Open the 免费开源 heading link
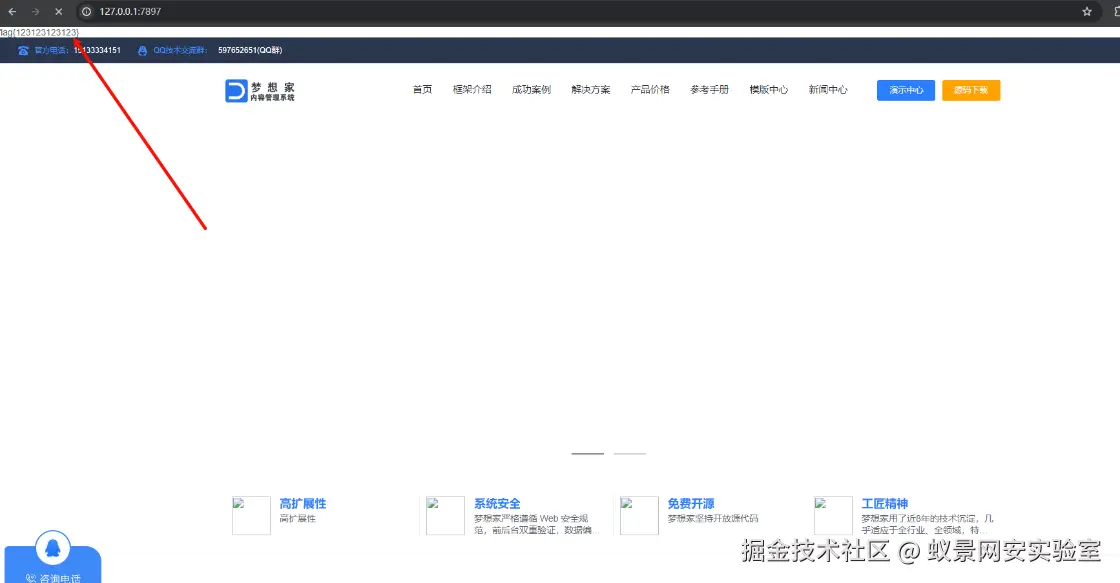1120x583 pixels. pos(691,504)
